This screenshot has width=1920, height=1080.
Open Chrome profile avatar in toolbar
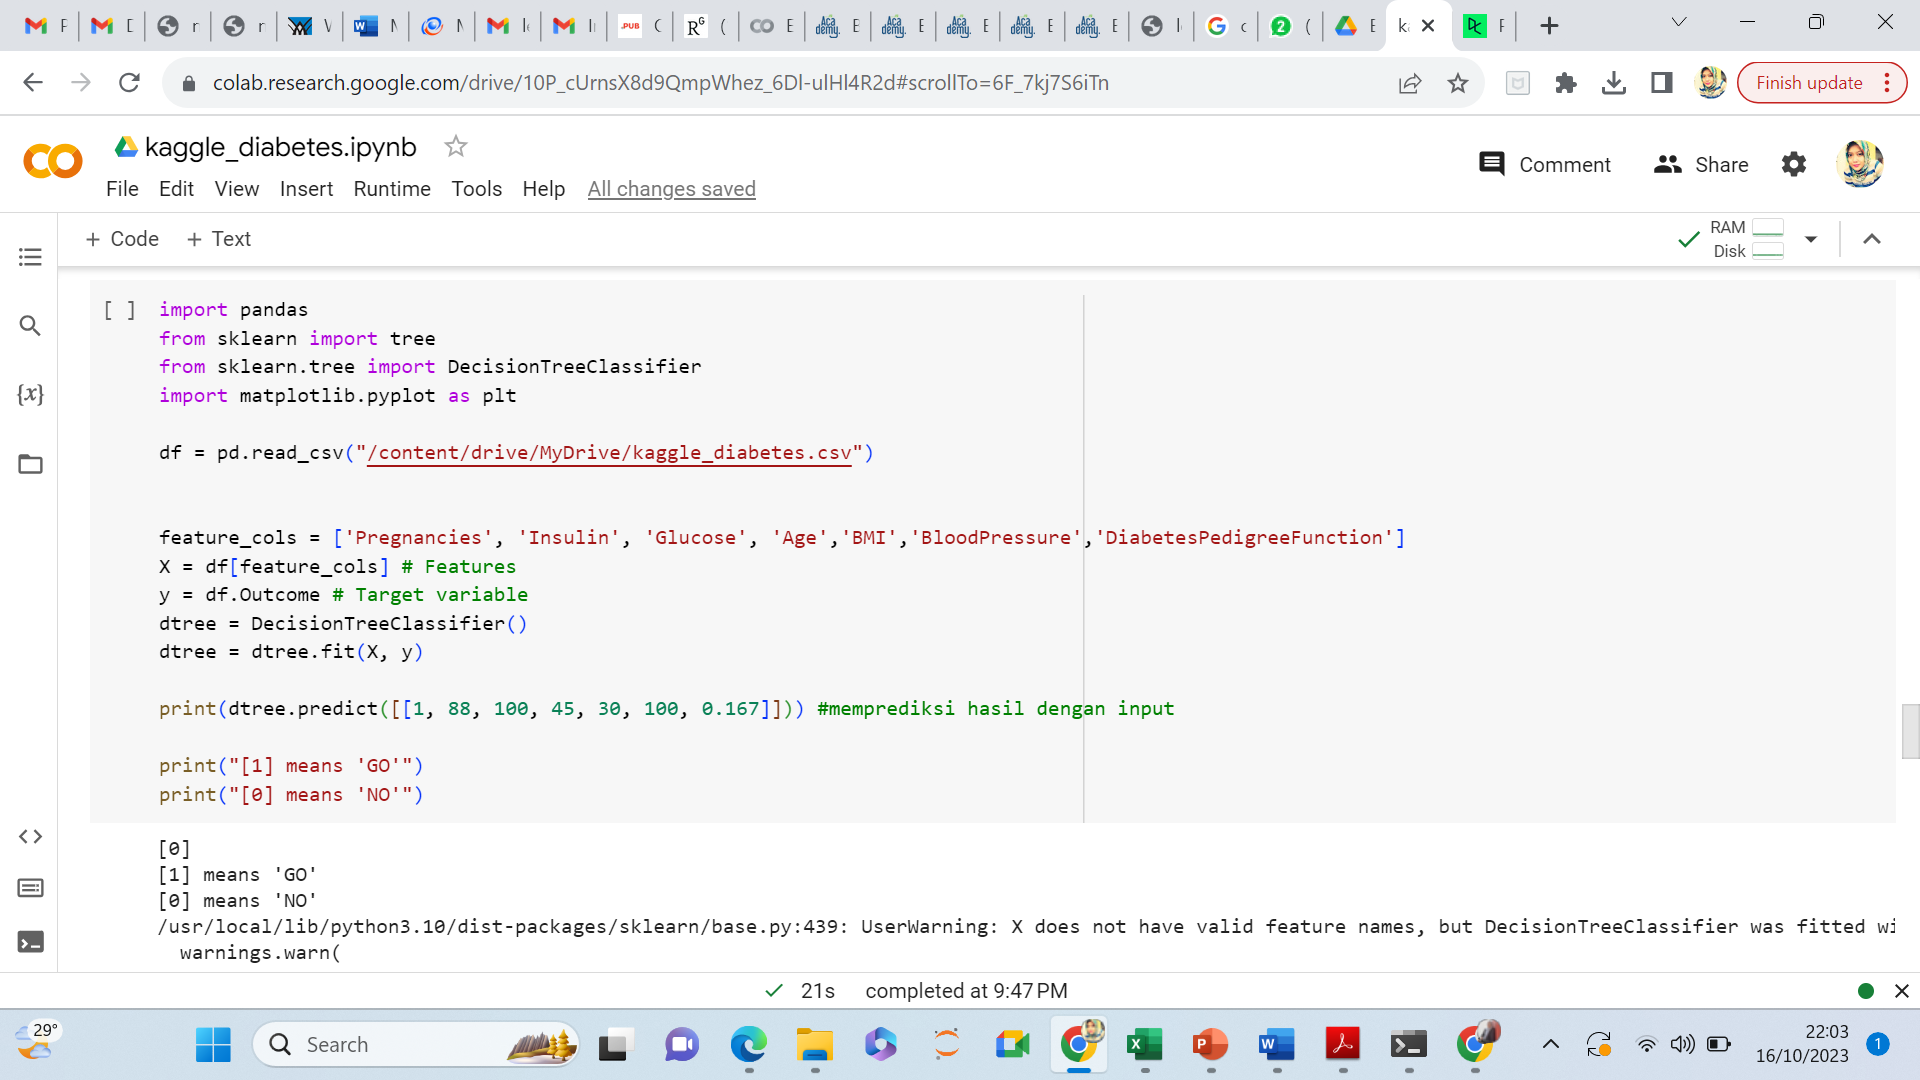(1711, 83)
